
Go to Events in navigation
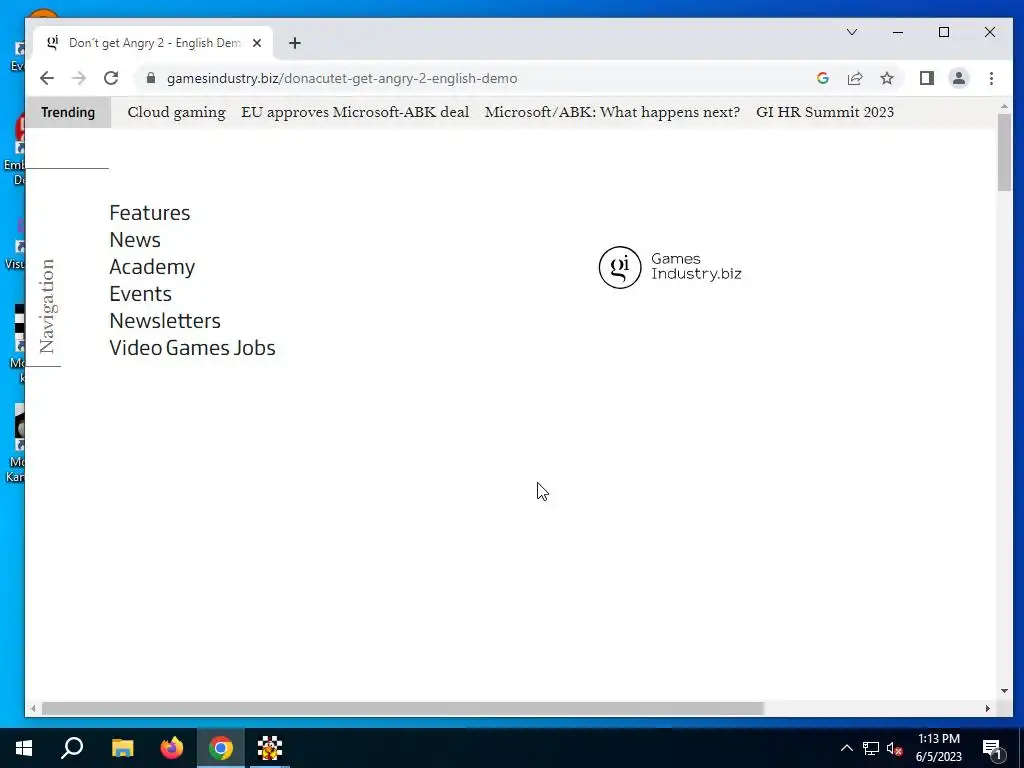[140, 294]
